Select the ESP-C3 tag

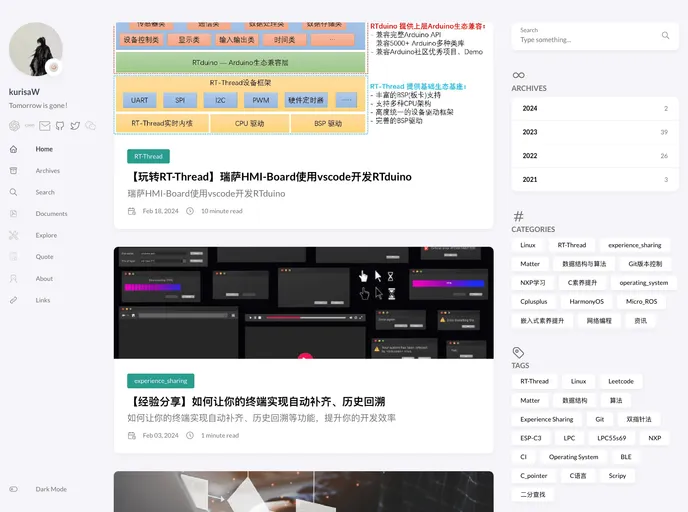pyautogui.click(x=531, y=438)
